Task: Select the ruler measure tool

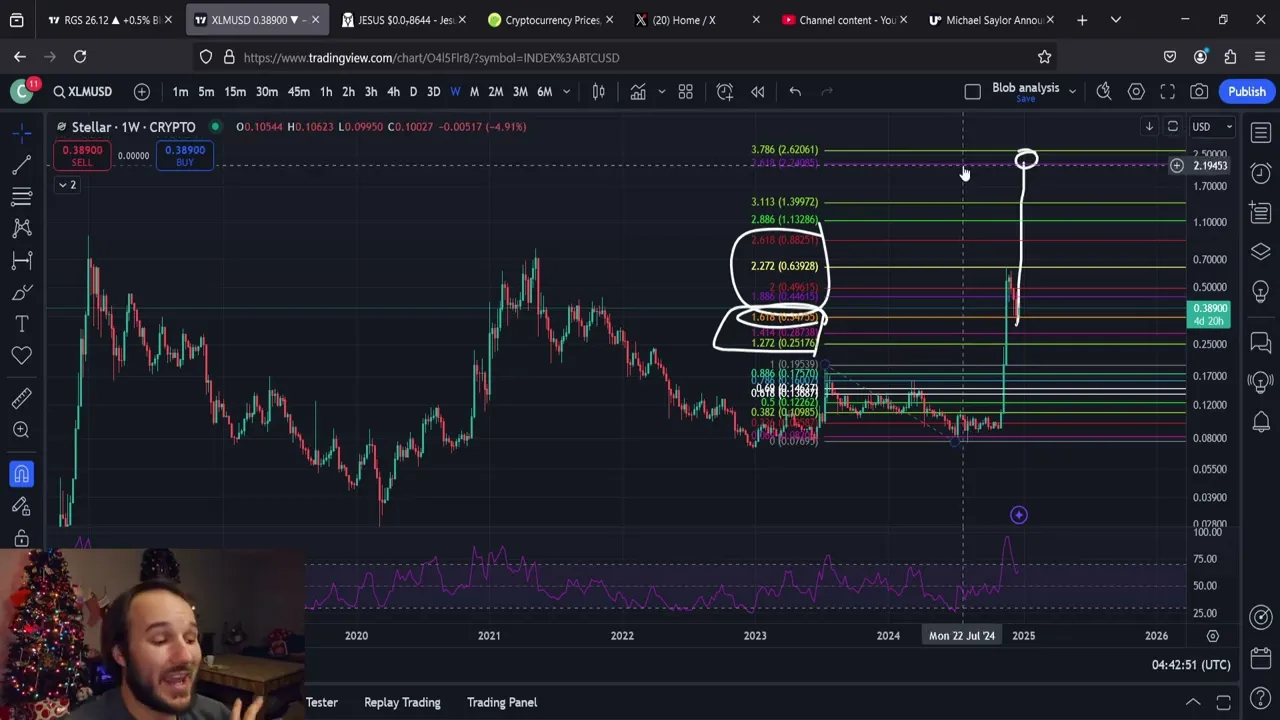Action: [21, 398]
